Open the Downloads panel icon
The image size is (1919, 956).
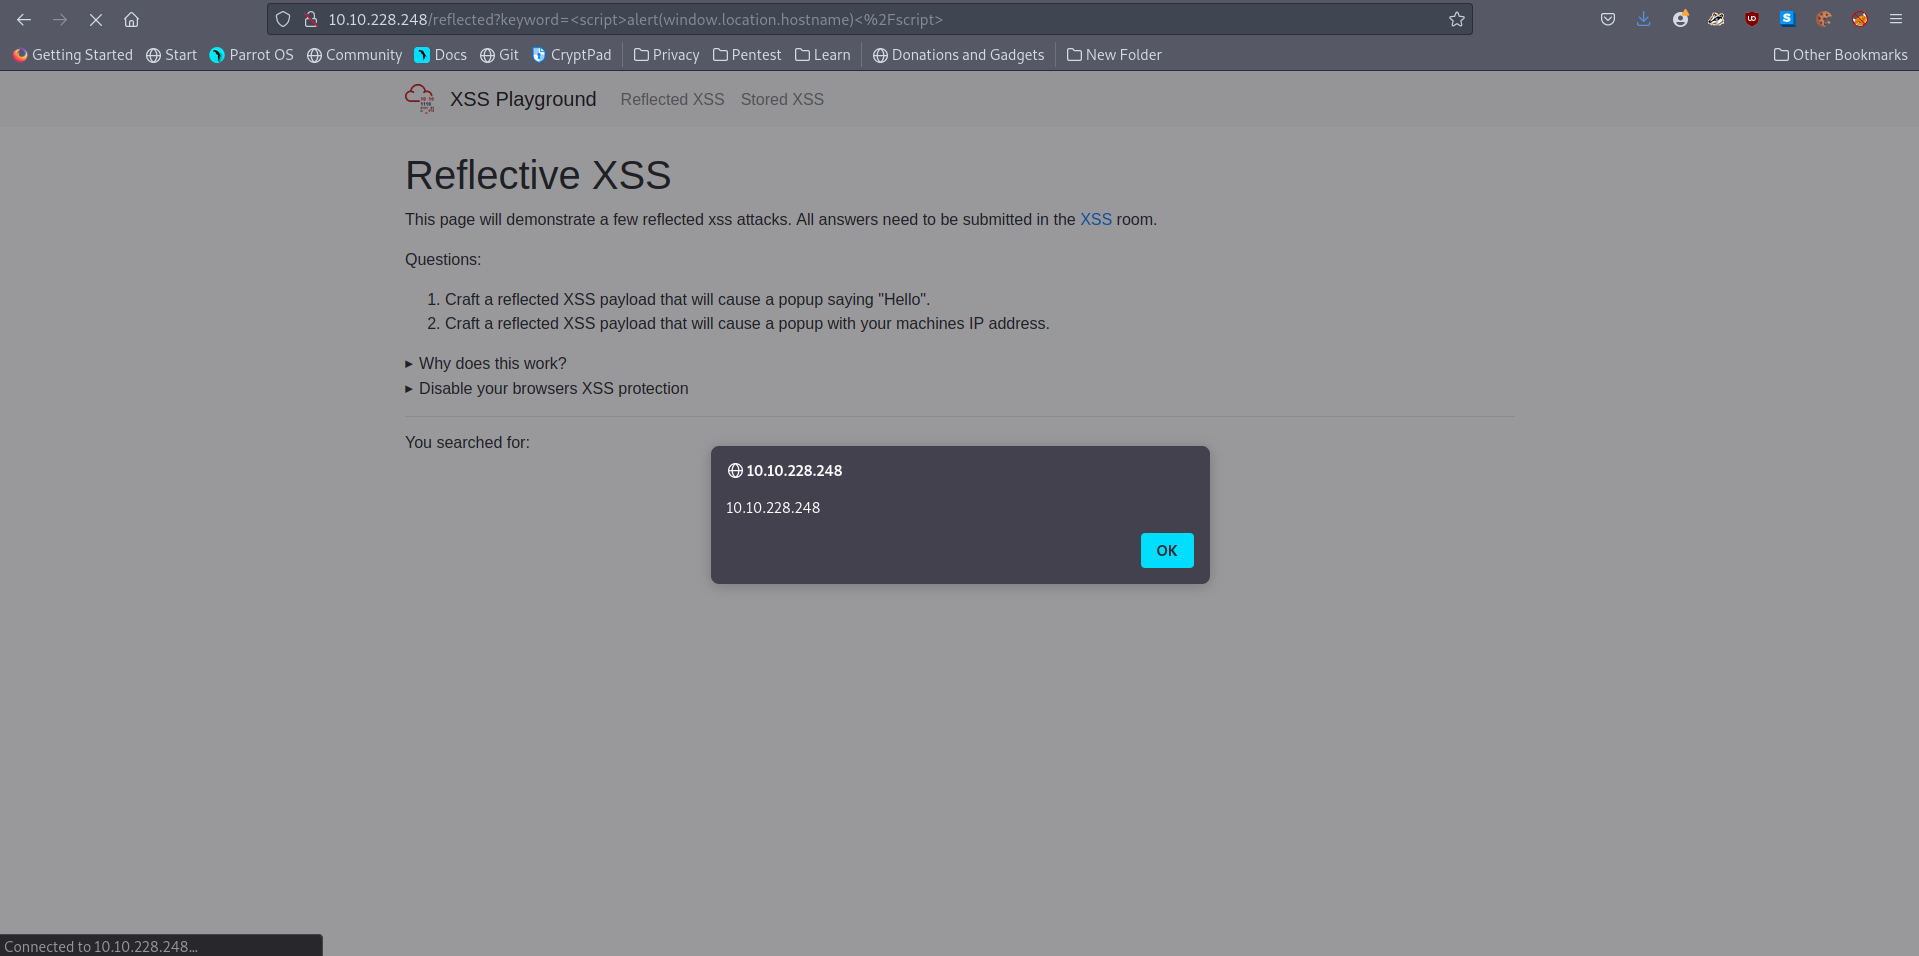pyautogui.click(x=1644, y=19)
